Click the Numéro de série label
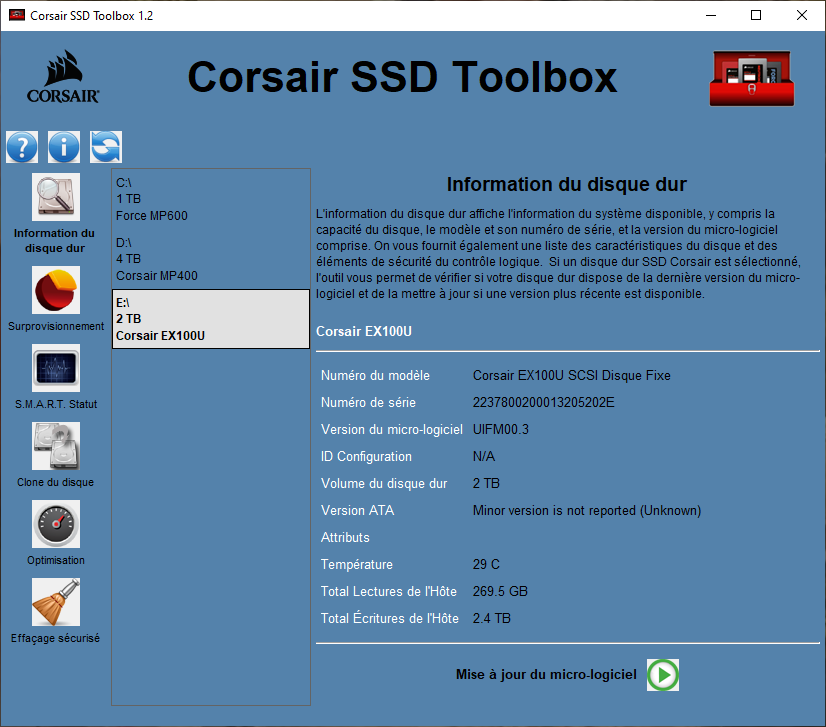Screen dimensions: 826x727 coord(368,402)
